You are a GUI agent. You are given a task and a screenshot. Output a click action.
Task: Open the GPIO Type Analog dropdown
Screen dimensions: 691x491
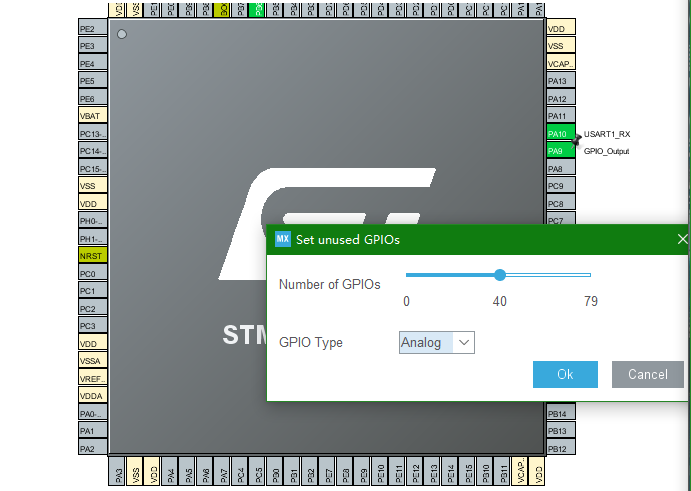[x=437, y=342]
